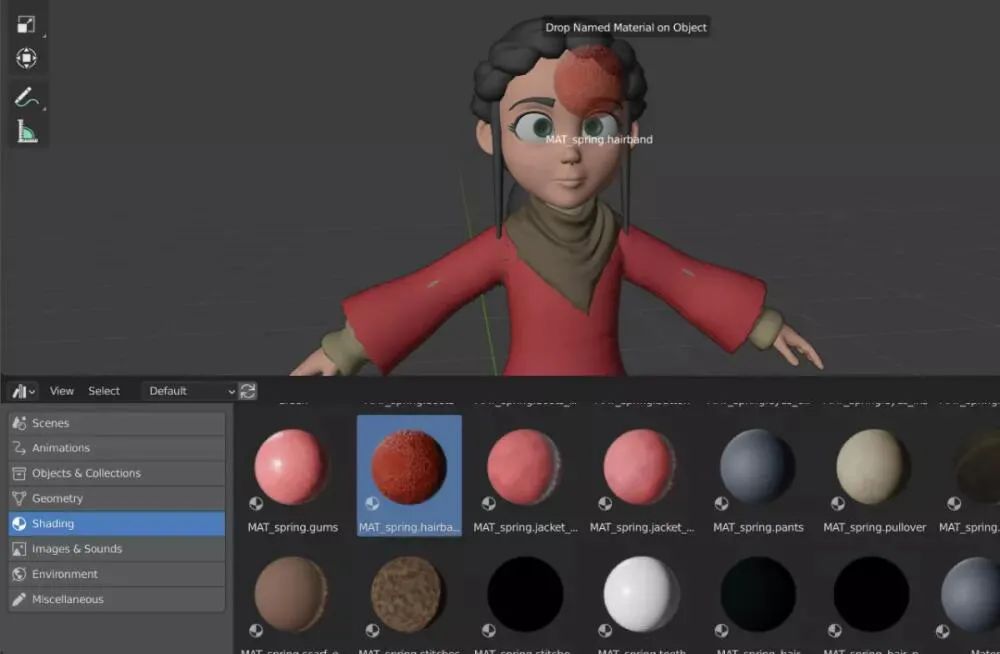Viewport: 1000px width, 654px height.
Task: Click the material icon on MAT_spring.gums thumbnail
Action: click(x=256, y=503)
